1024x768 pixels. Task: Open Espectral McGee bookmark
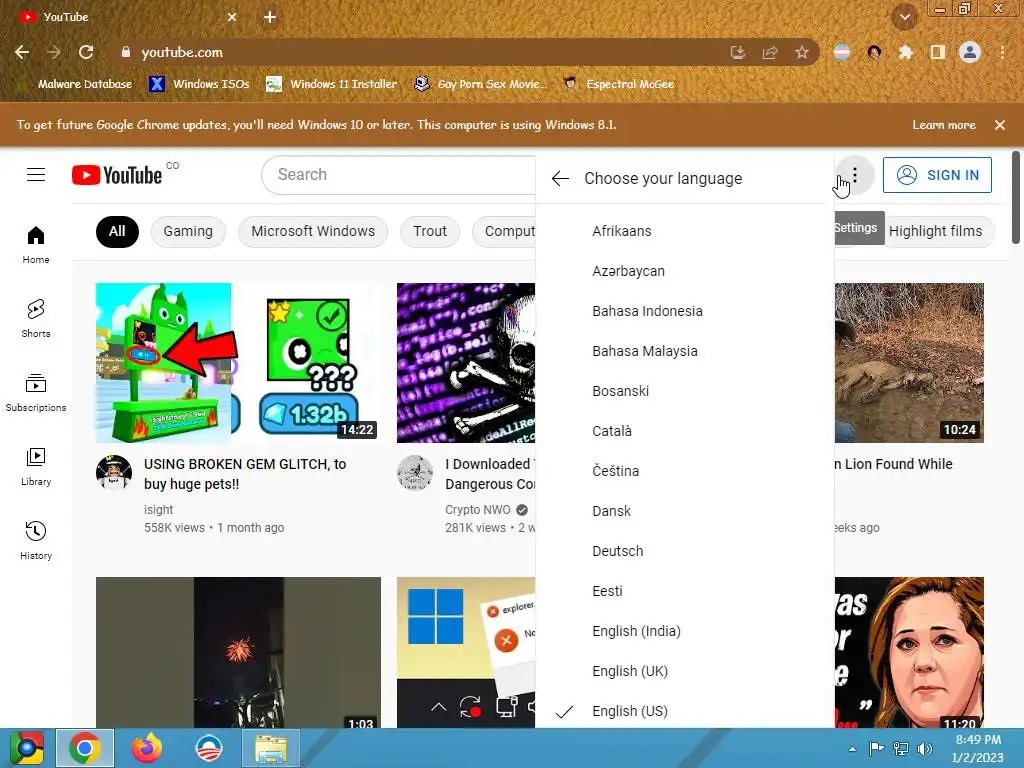(618, 84)
